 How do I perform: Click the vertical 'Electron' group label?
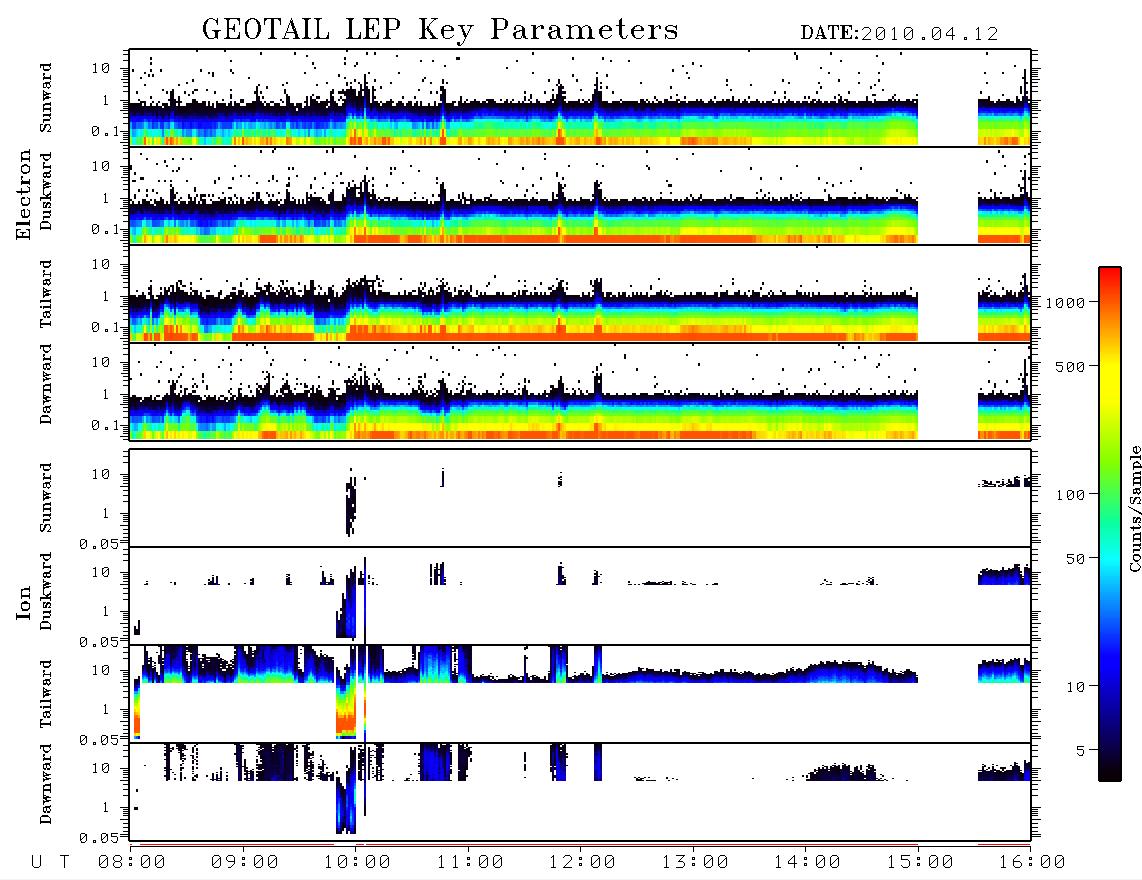[x=23, y=195]
